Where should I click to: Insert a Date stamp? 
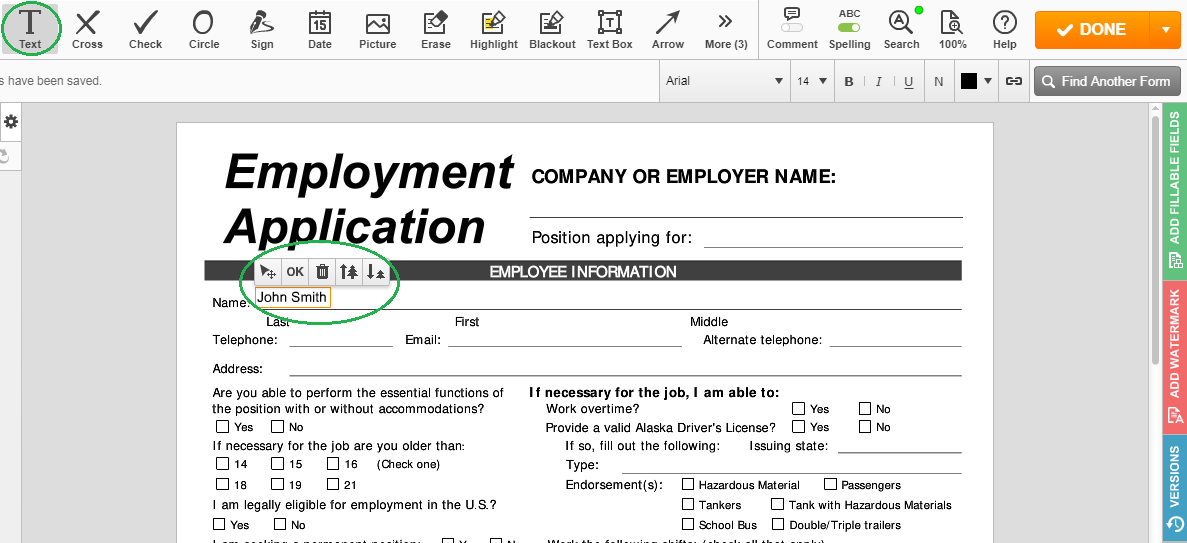[320, 30]
